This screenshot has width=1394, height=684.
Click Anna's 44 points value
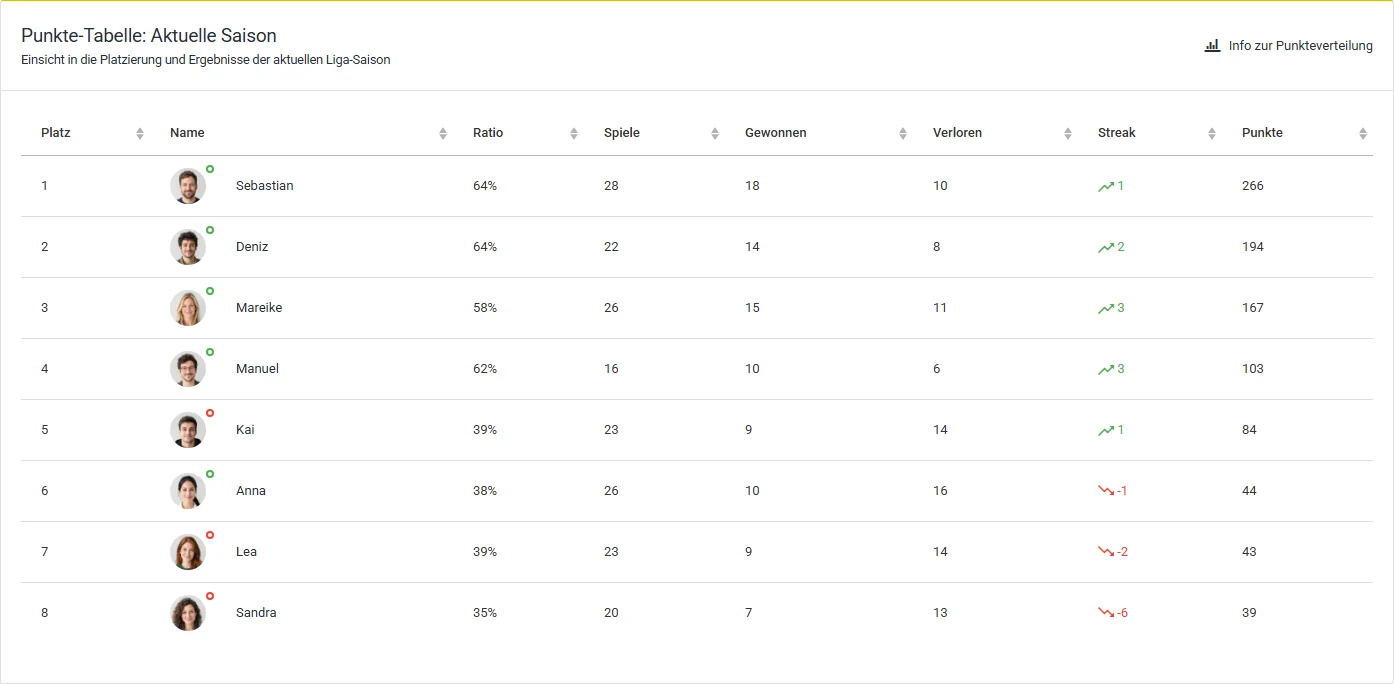point(1249,491)
